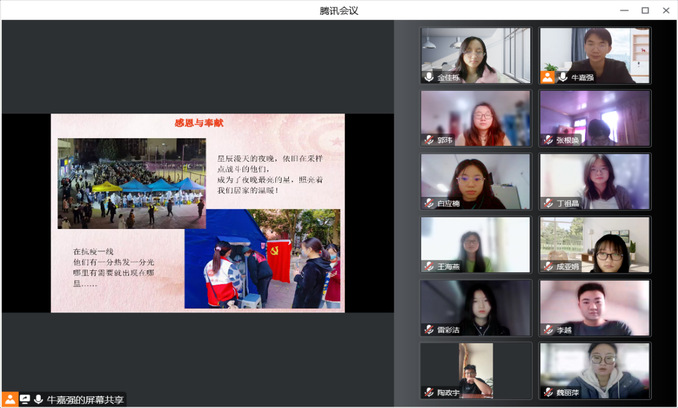Click the shared slide titled 感恩与奉献
The width and height of the screenshot is (678, 408).
pos(198,213)
